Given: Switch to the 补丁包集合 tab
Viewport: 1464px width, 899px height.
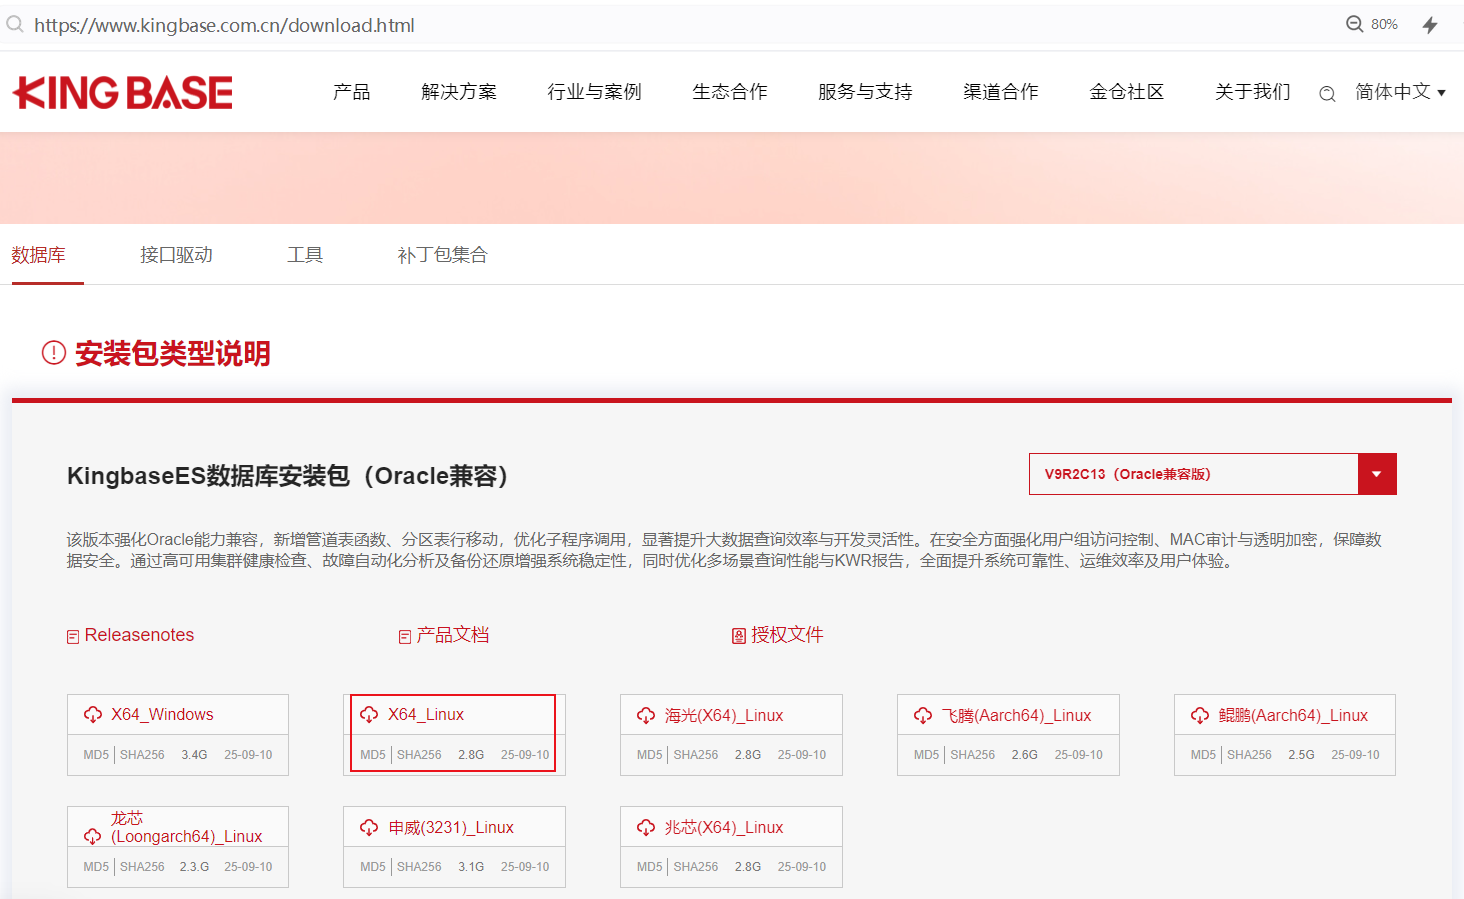Looking at the screenshot, I should click(442, 255).
